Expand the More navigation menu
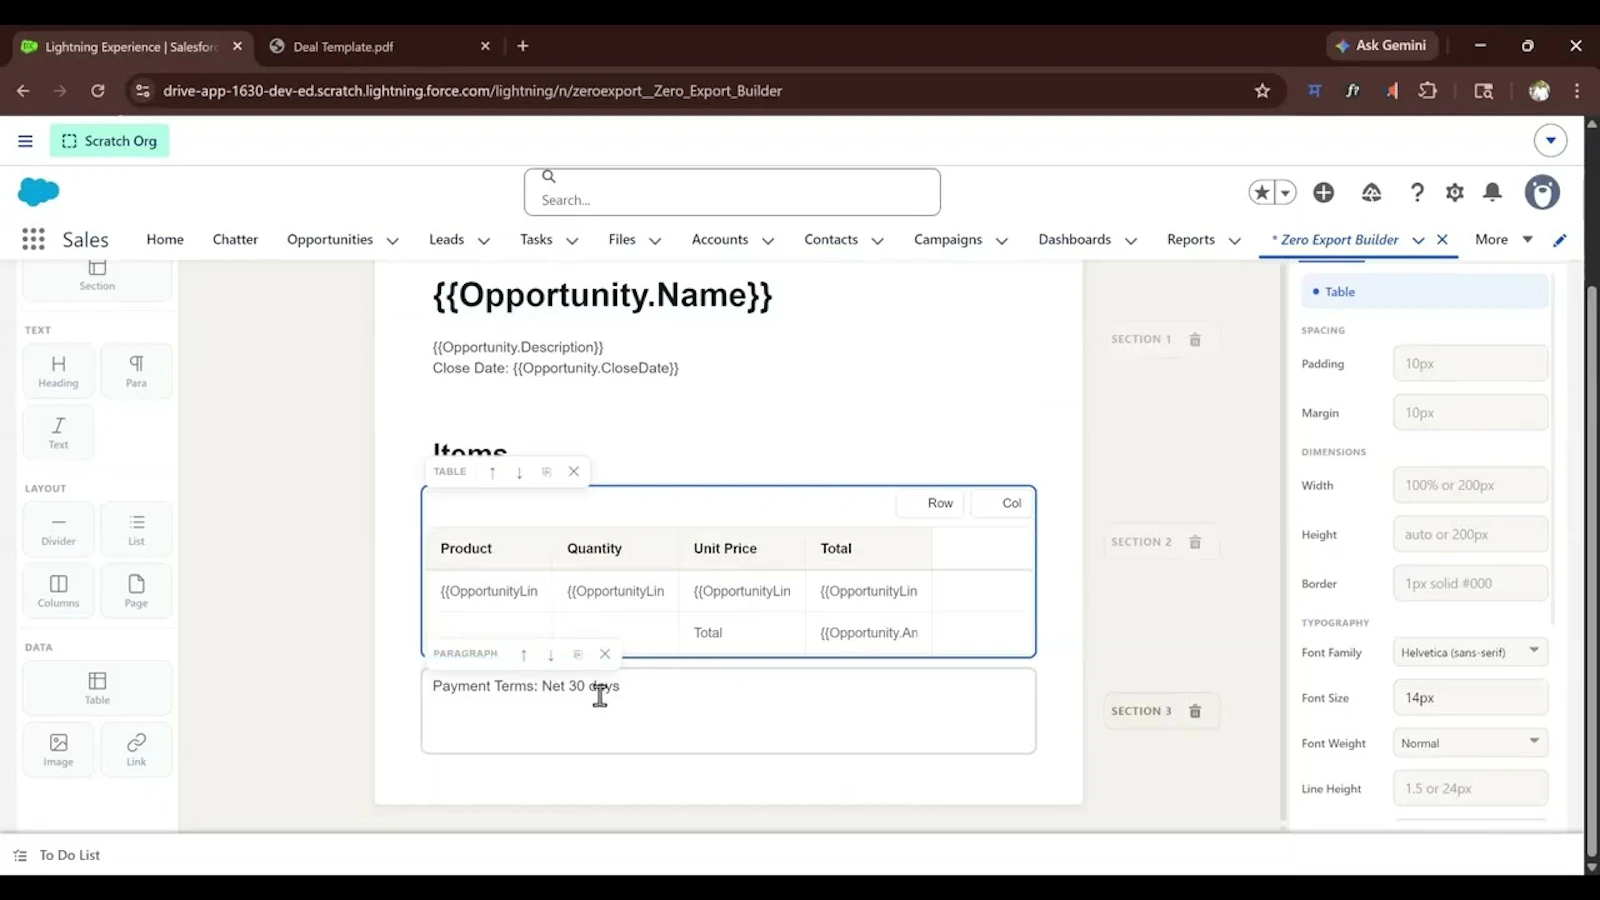 [1503, 240]
